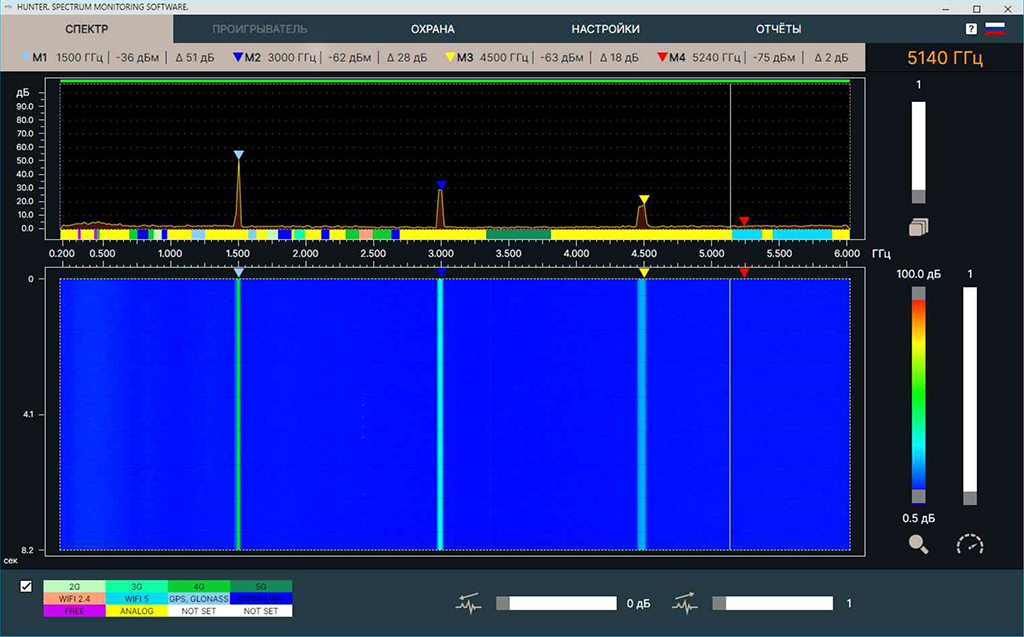Click first NOT SET legend cell
The image size is (1024, 637).
[199, 611]
